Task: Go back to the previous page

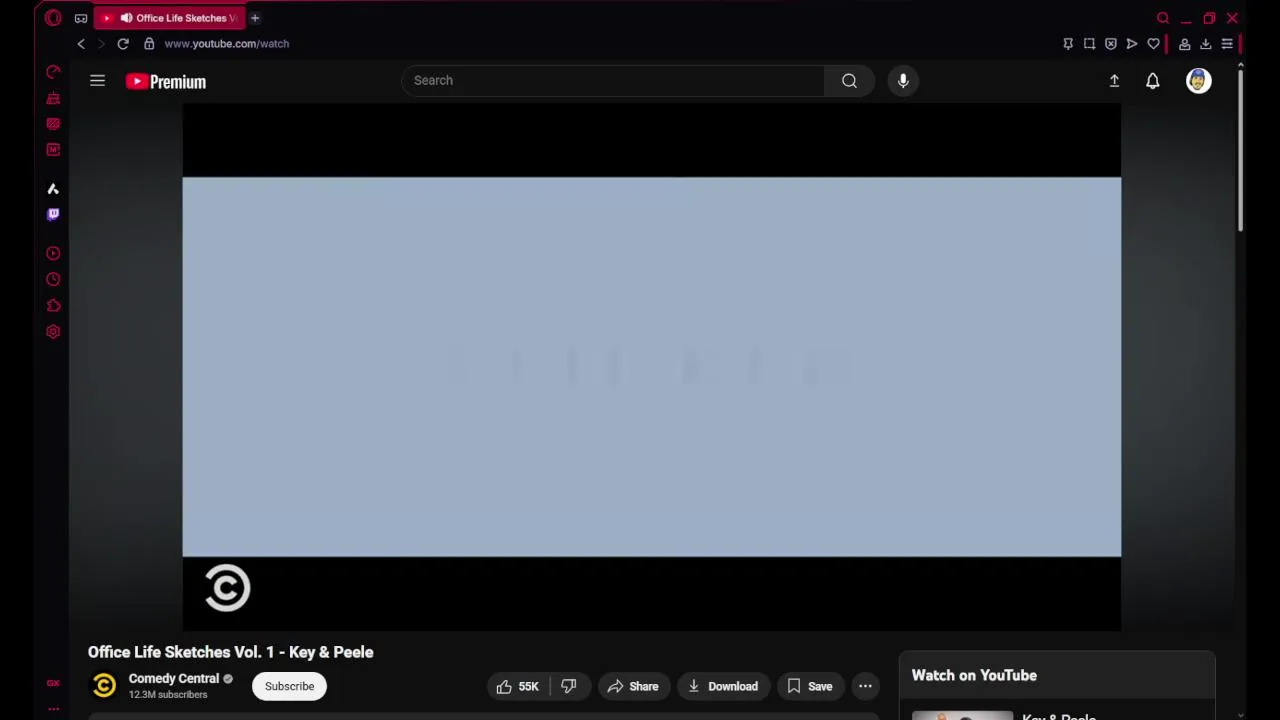Action: coord(81,44)
